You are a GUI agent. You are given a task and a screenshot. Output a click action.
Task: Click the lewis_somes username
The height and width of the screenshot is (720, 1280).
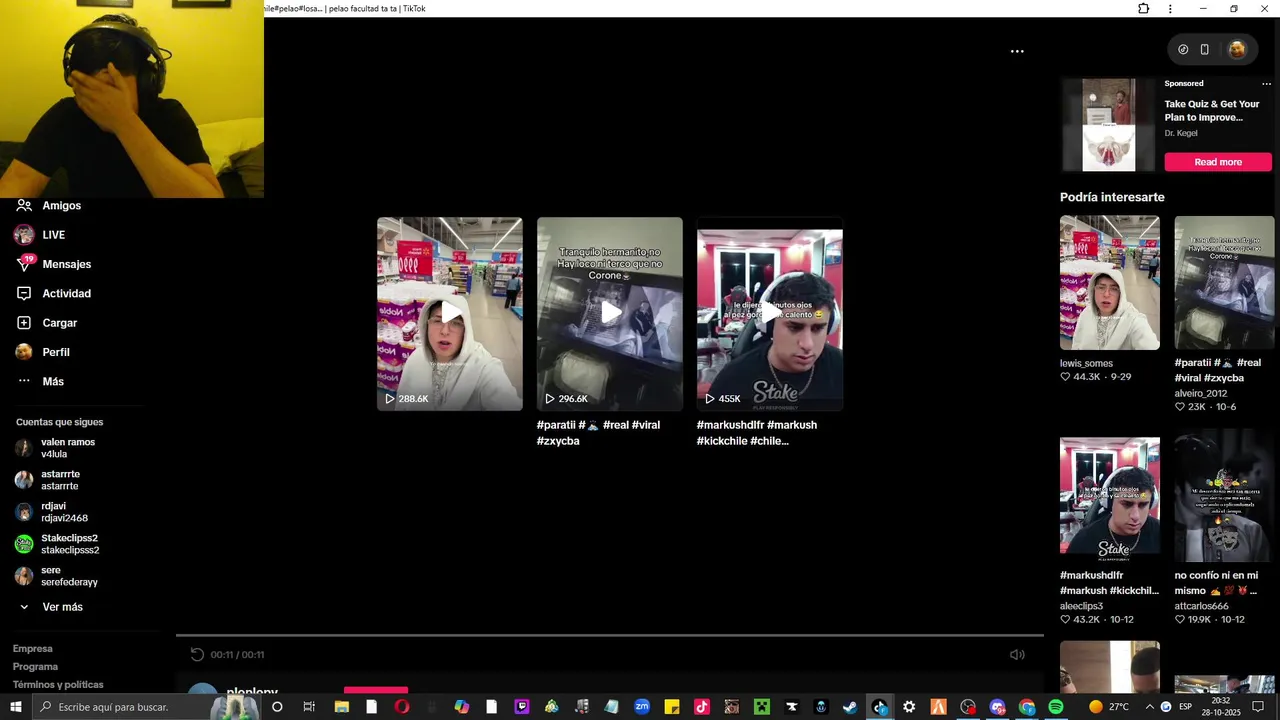coord(1086,364)
